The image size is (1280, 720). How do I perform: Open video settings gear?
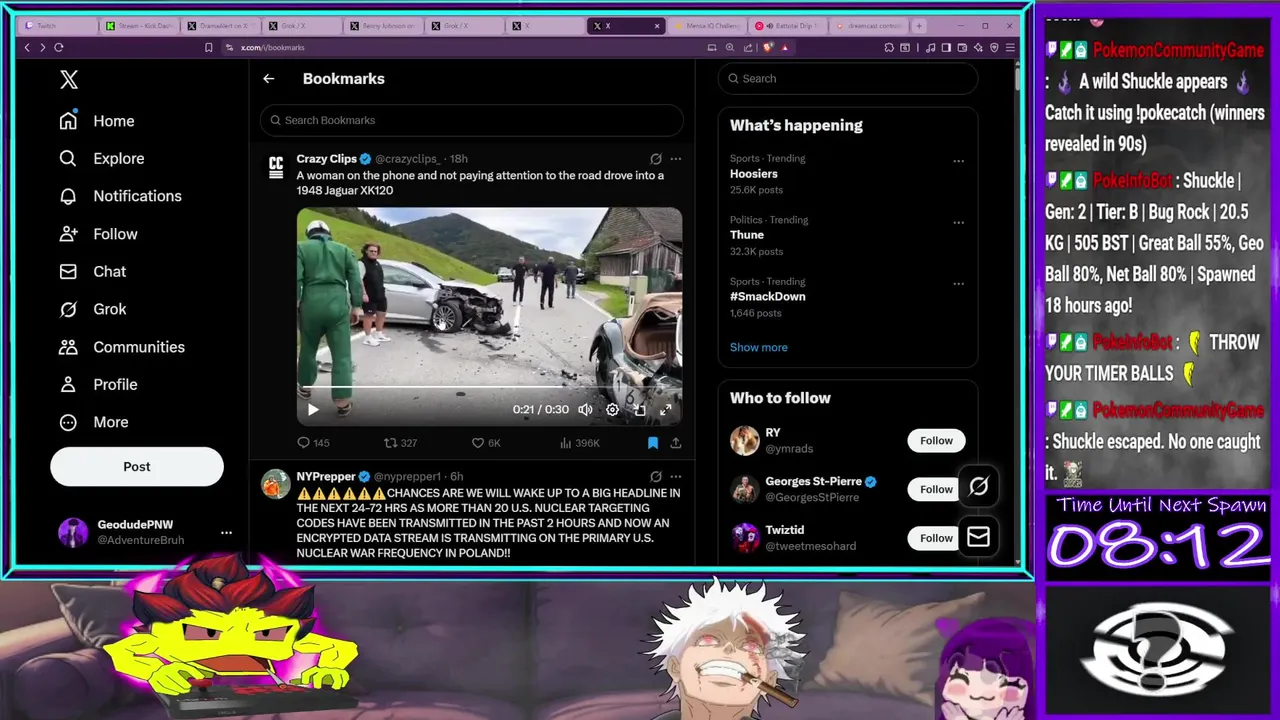[x=612, y=409]
